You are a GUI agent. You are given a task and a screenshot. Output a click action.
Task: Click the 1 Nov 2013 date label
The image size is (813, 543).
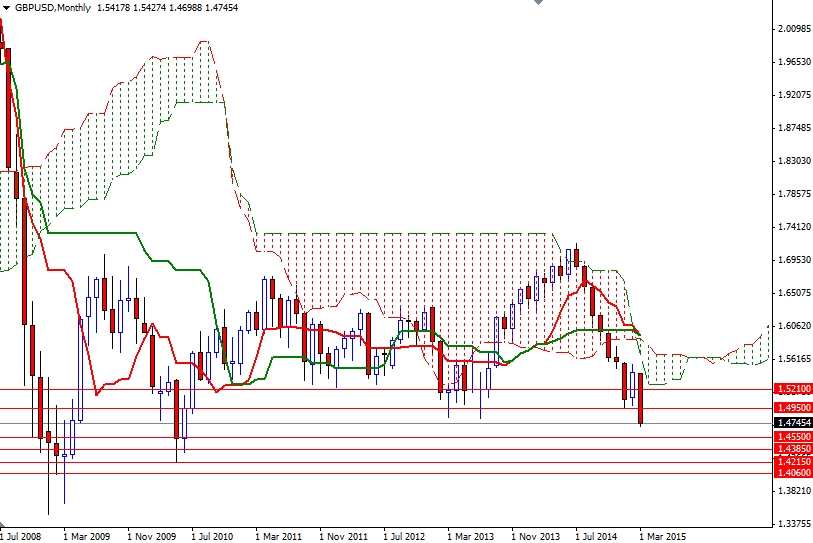[536, 536]
